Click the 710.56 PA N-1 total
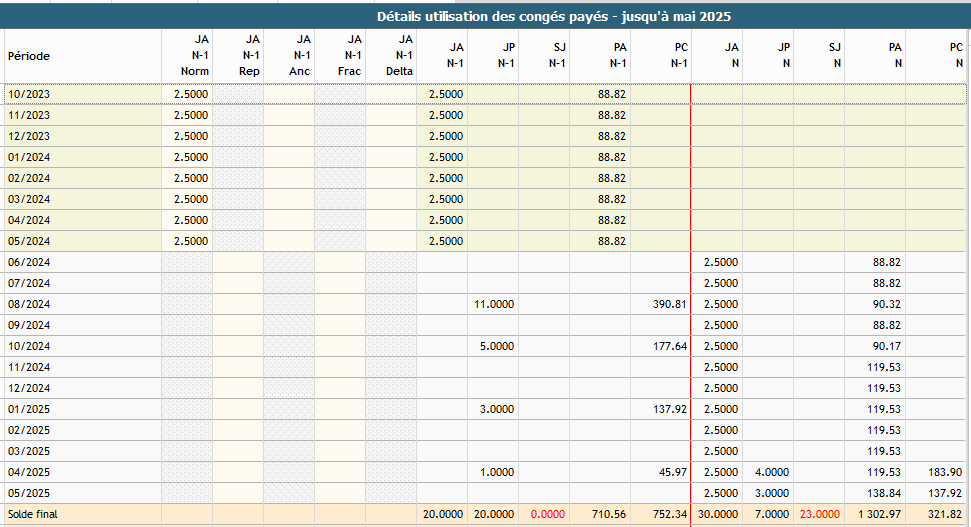This screenshot has height=527, width=971. [609, 515]
